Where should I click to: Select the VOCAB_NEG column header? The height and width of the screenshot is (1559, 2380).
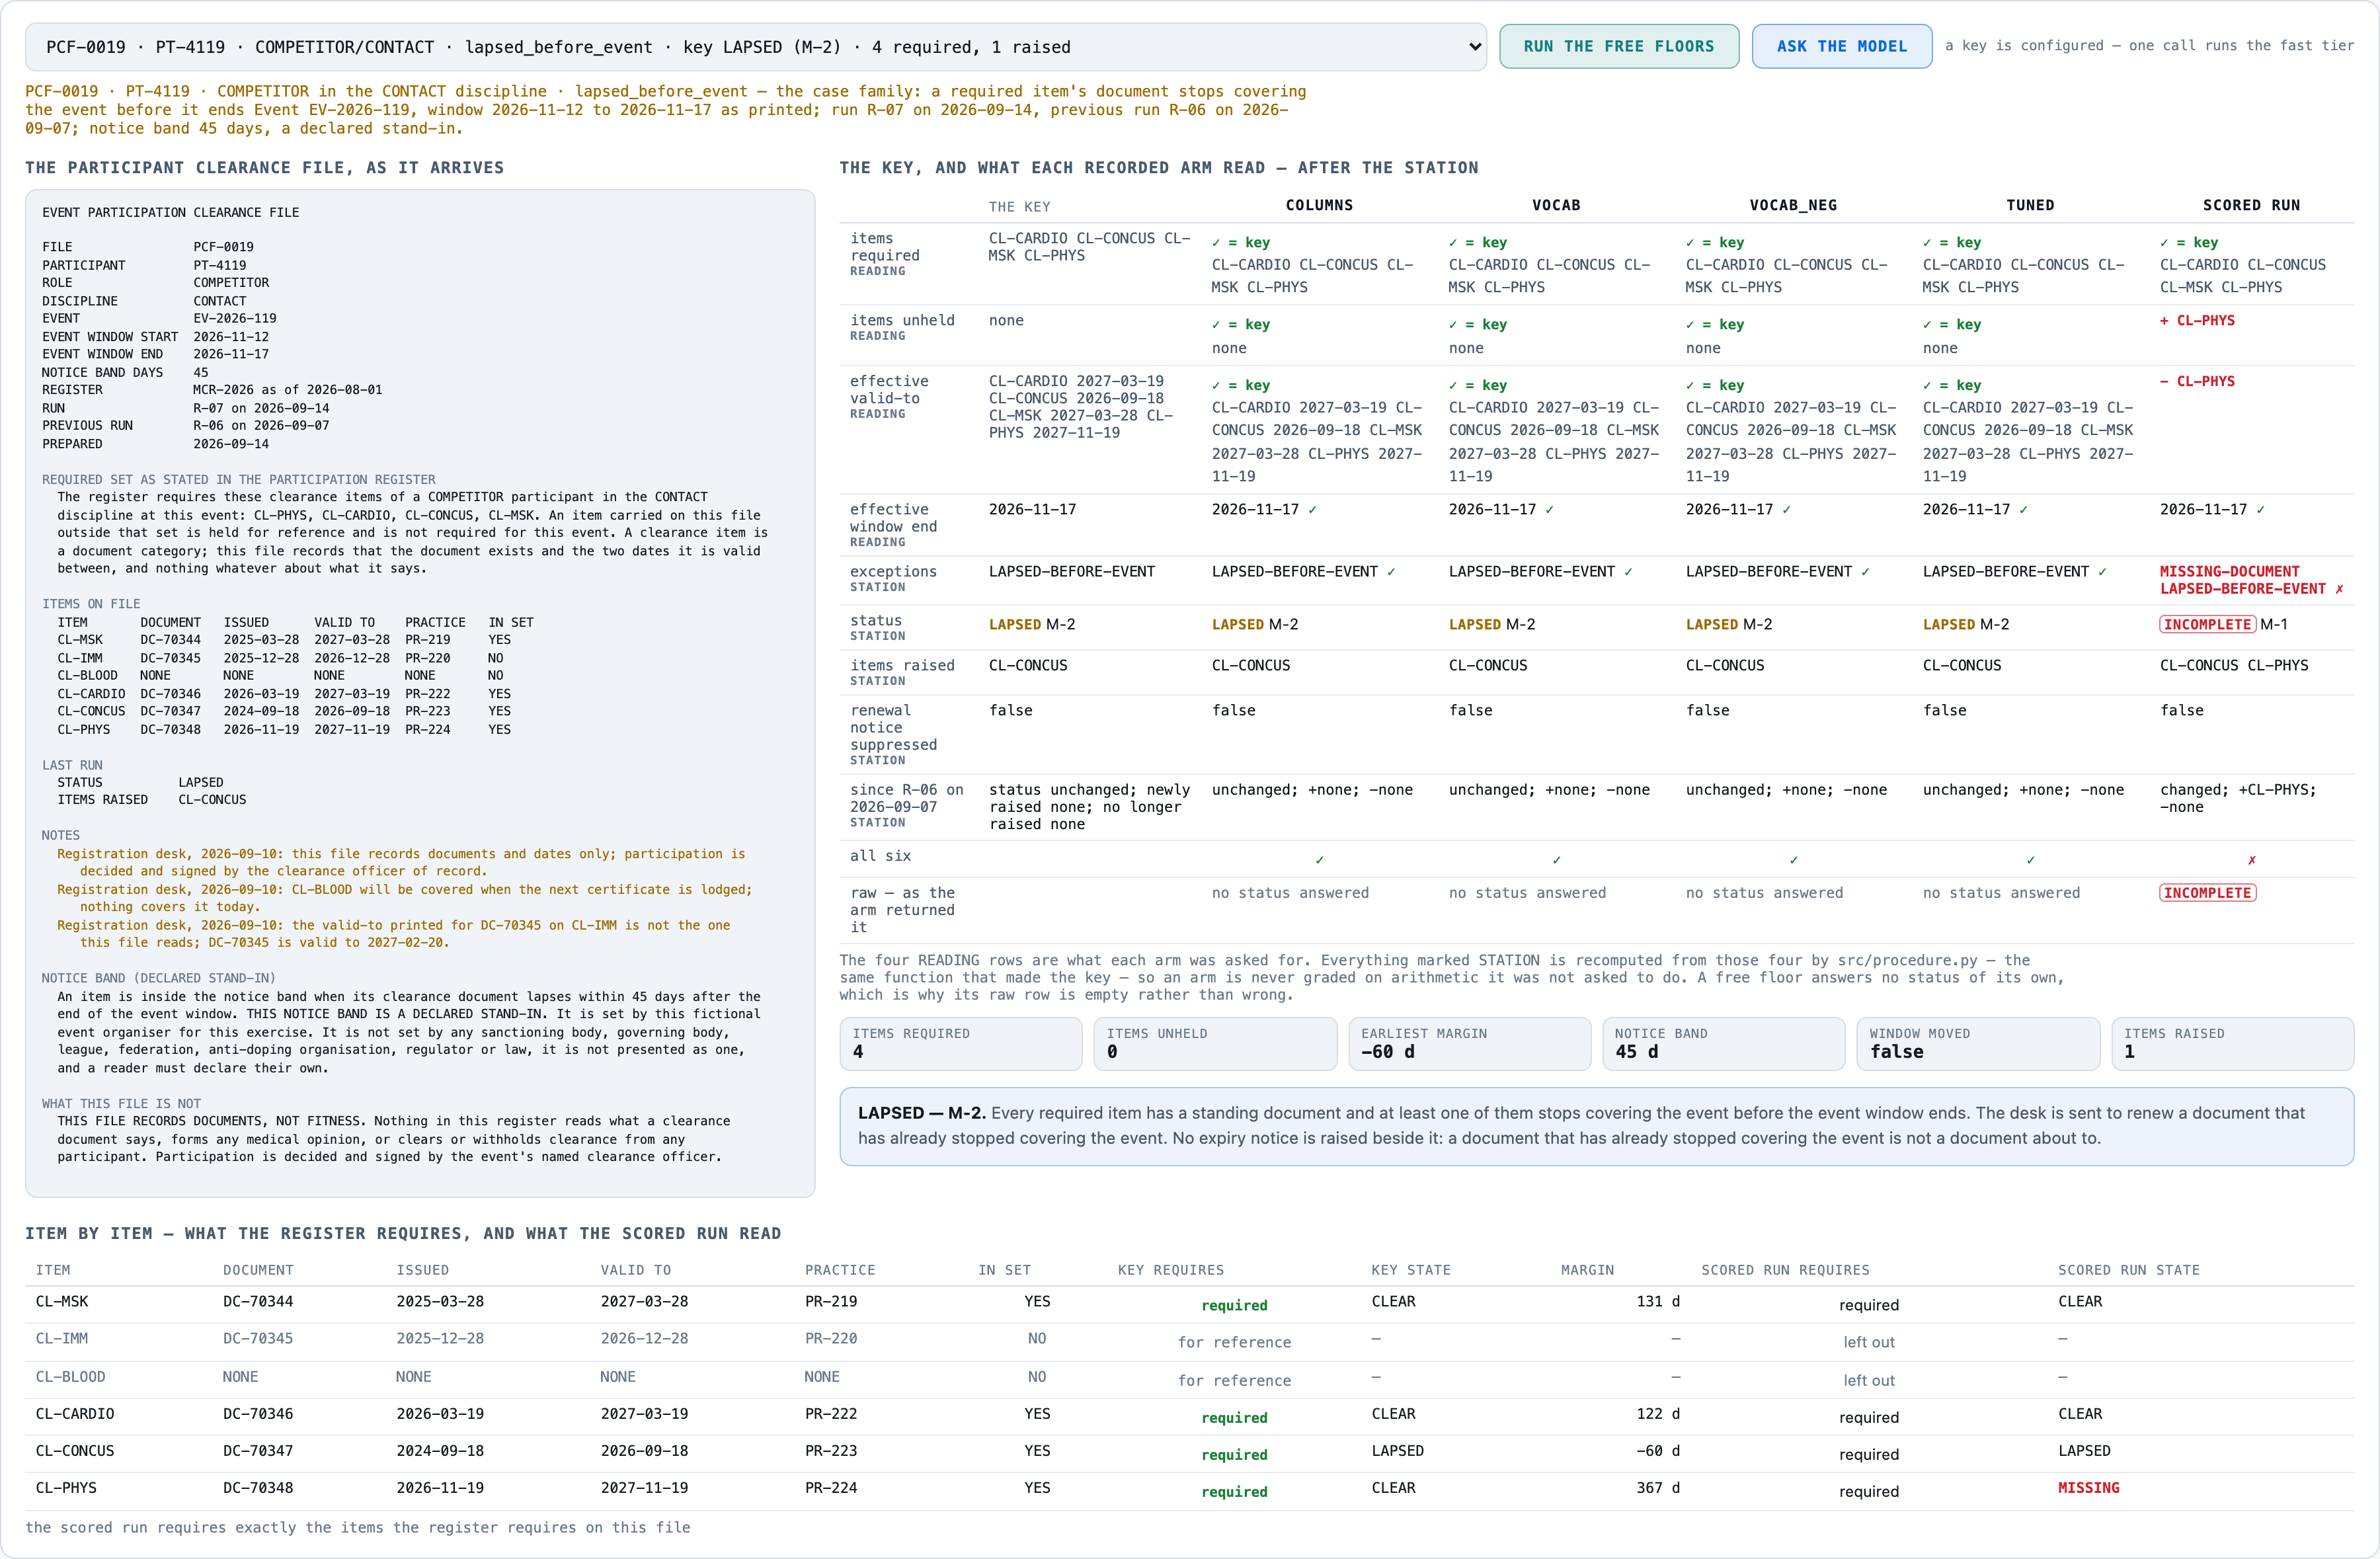point(1792,205)
